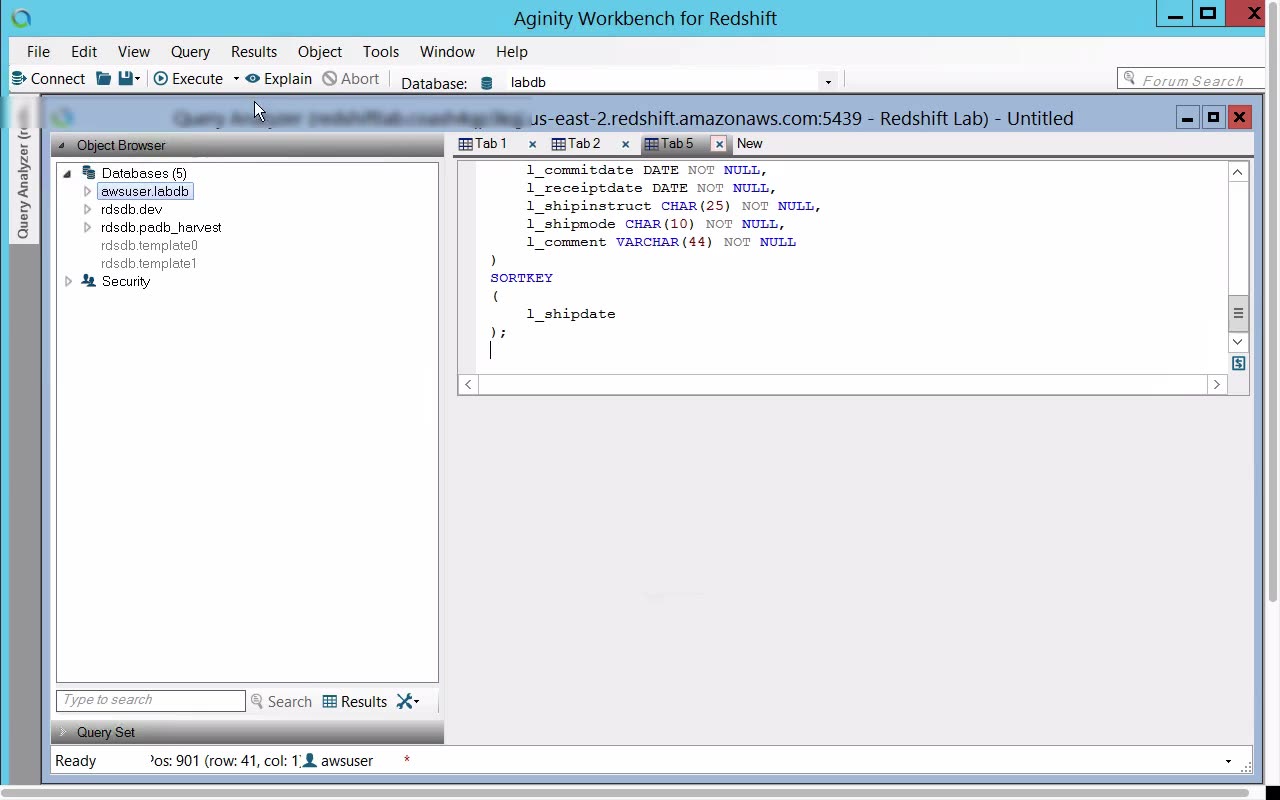Expand the rdsdb.dev database node
Viewport: 1280px width, 800px height.
point(87,210)
